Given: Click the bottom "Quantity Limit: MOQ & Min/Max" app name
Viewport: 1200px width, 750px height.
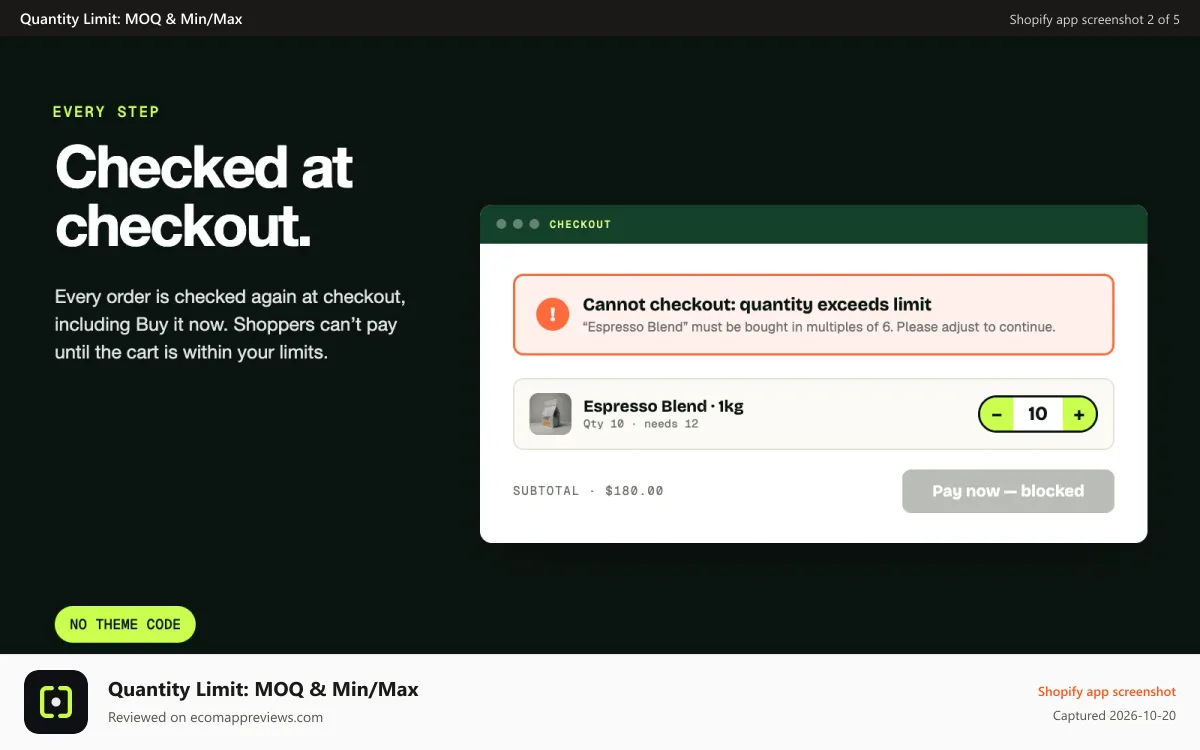Looking at the screenshot, I should point(263,689).
